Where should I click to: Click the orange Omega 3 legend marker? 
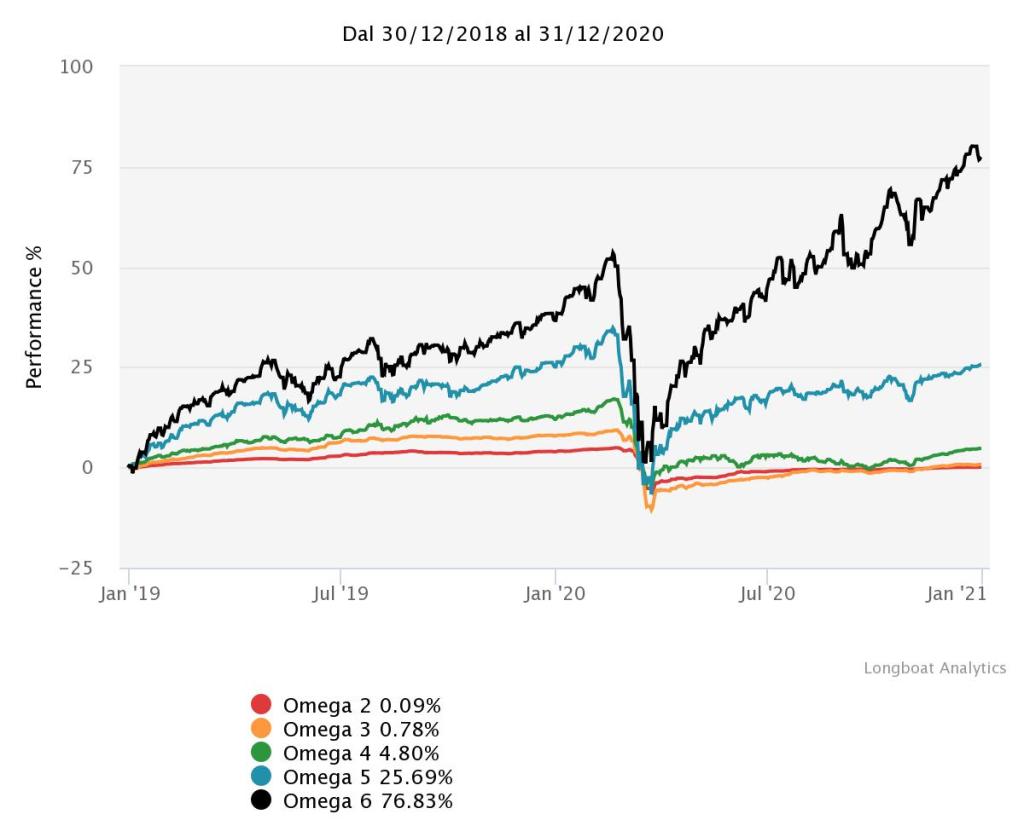coord(262,728)
